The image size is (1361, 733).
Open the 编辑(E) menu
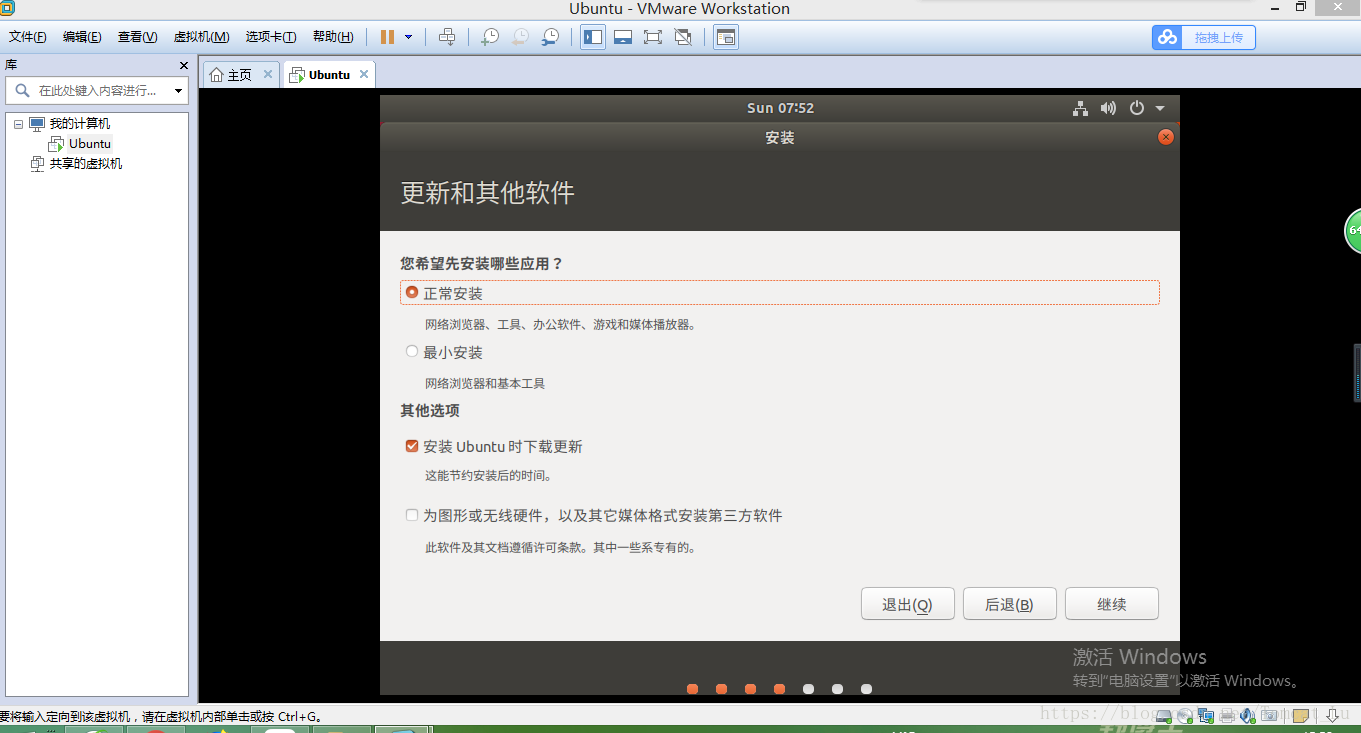coord(82,37)
